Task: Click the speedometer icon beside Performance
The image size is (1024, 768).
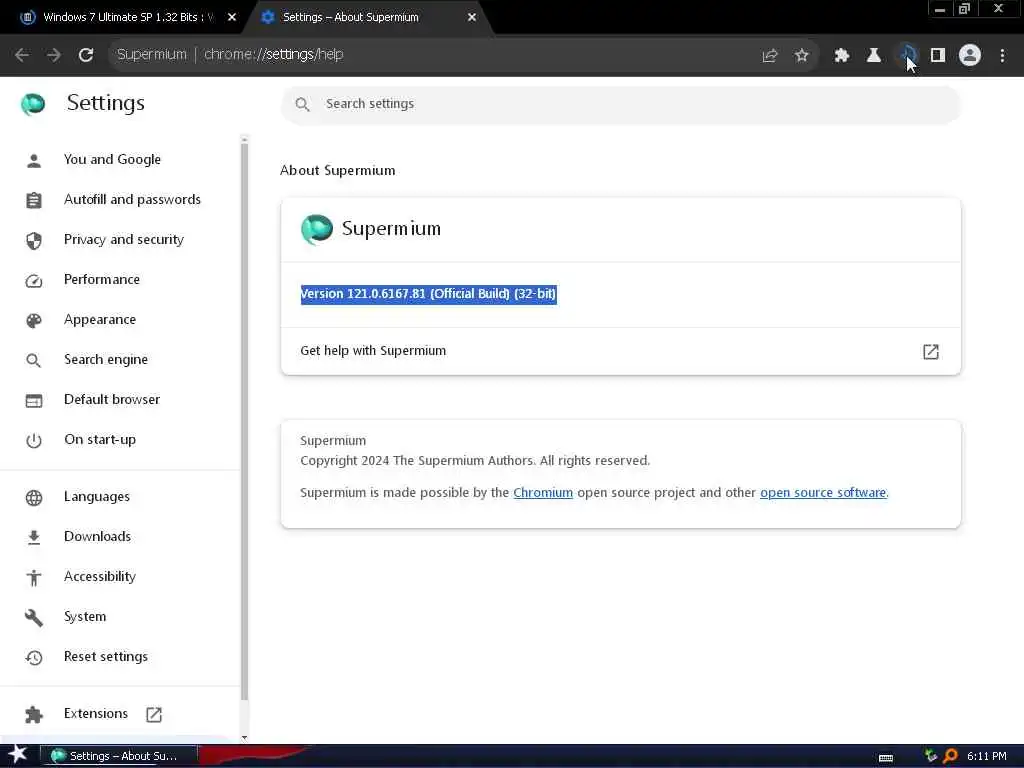Action: (x=34, y=281)
